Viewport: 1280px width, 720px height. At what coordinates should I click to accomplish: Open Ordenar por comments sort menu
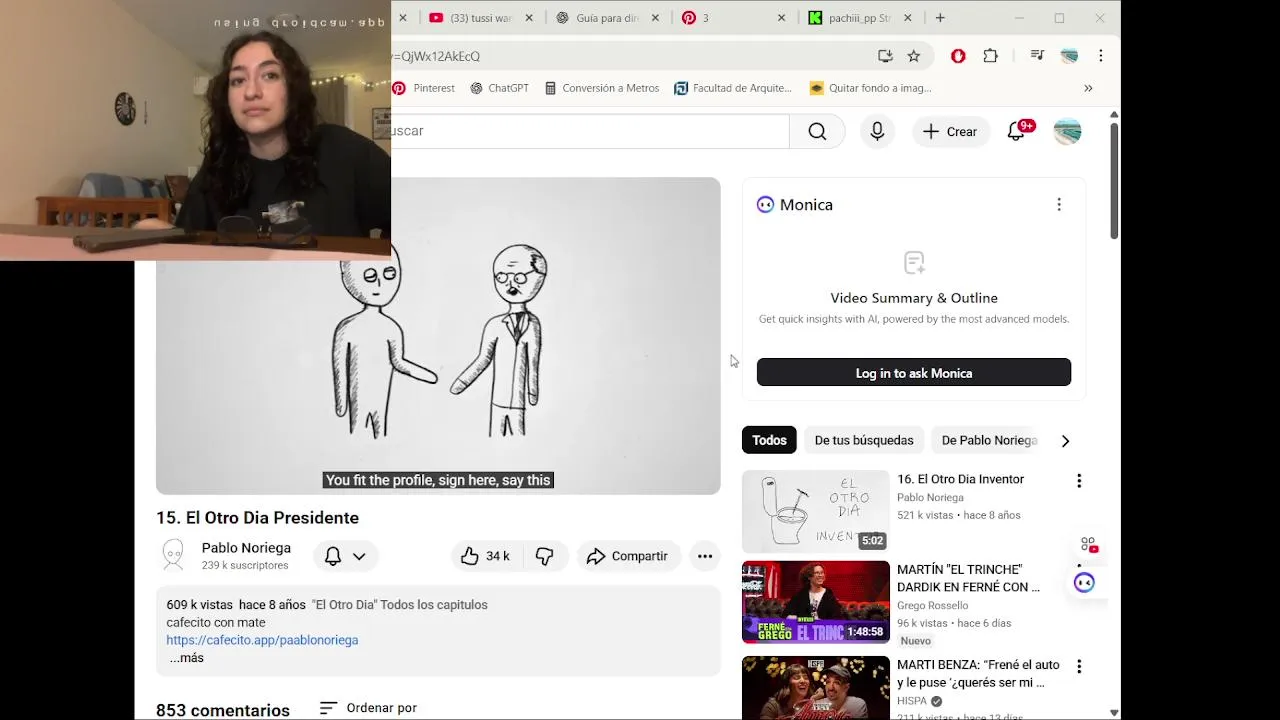tap(368, 708)
